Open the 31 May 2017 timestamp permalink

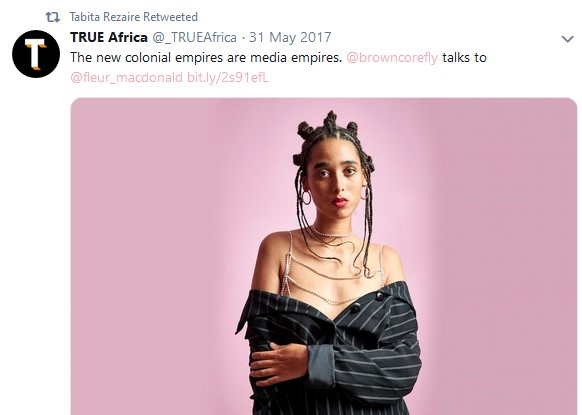[290, 37]
